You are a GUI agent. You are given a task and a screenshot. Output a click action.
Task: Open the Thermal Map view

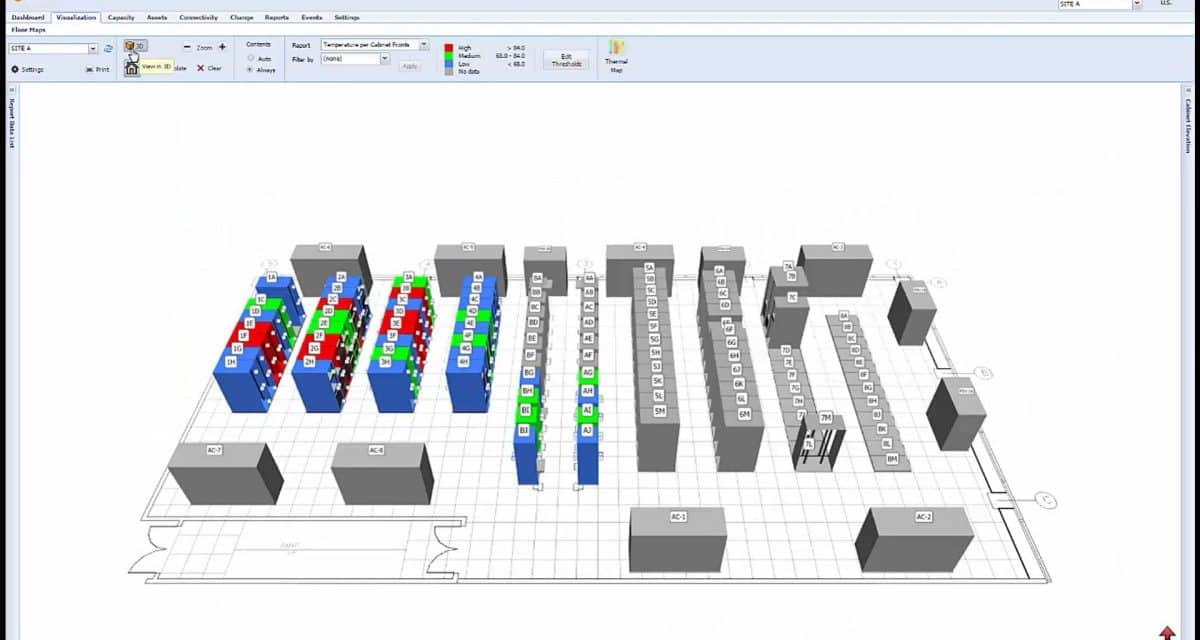(x=616, y=55)
